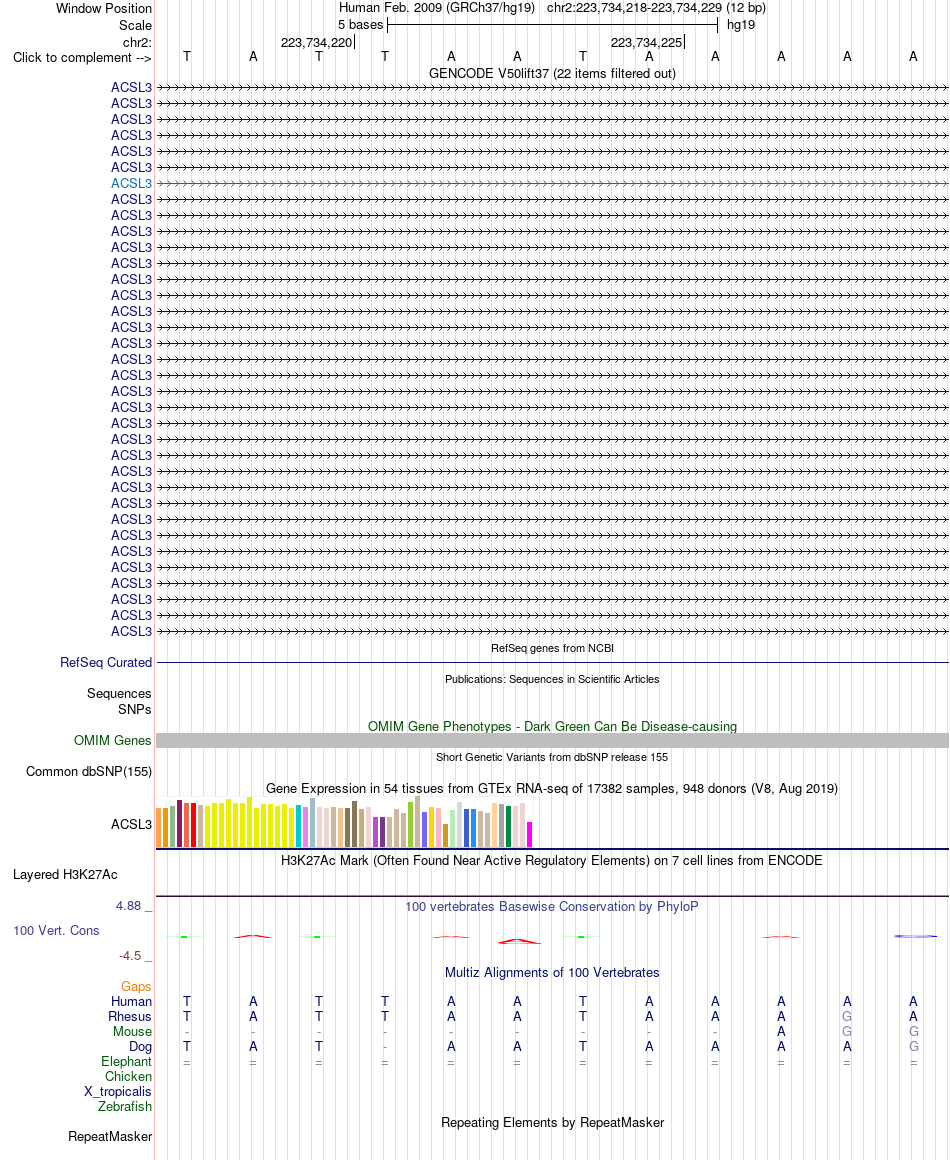950x1160 pixels.
Task: Click the magenta last bar in GTEx chart
Action: [529, 834]
